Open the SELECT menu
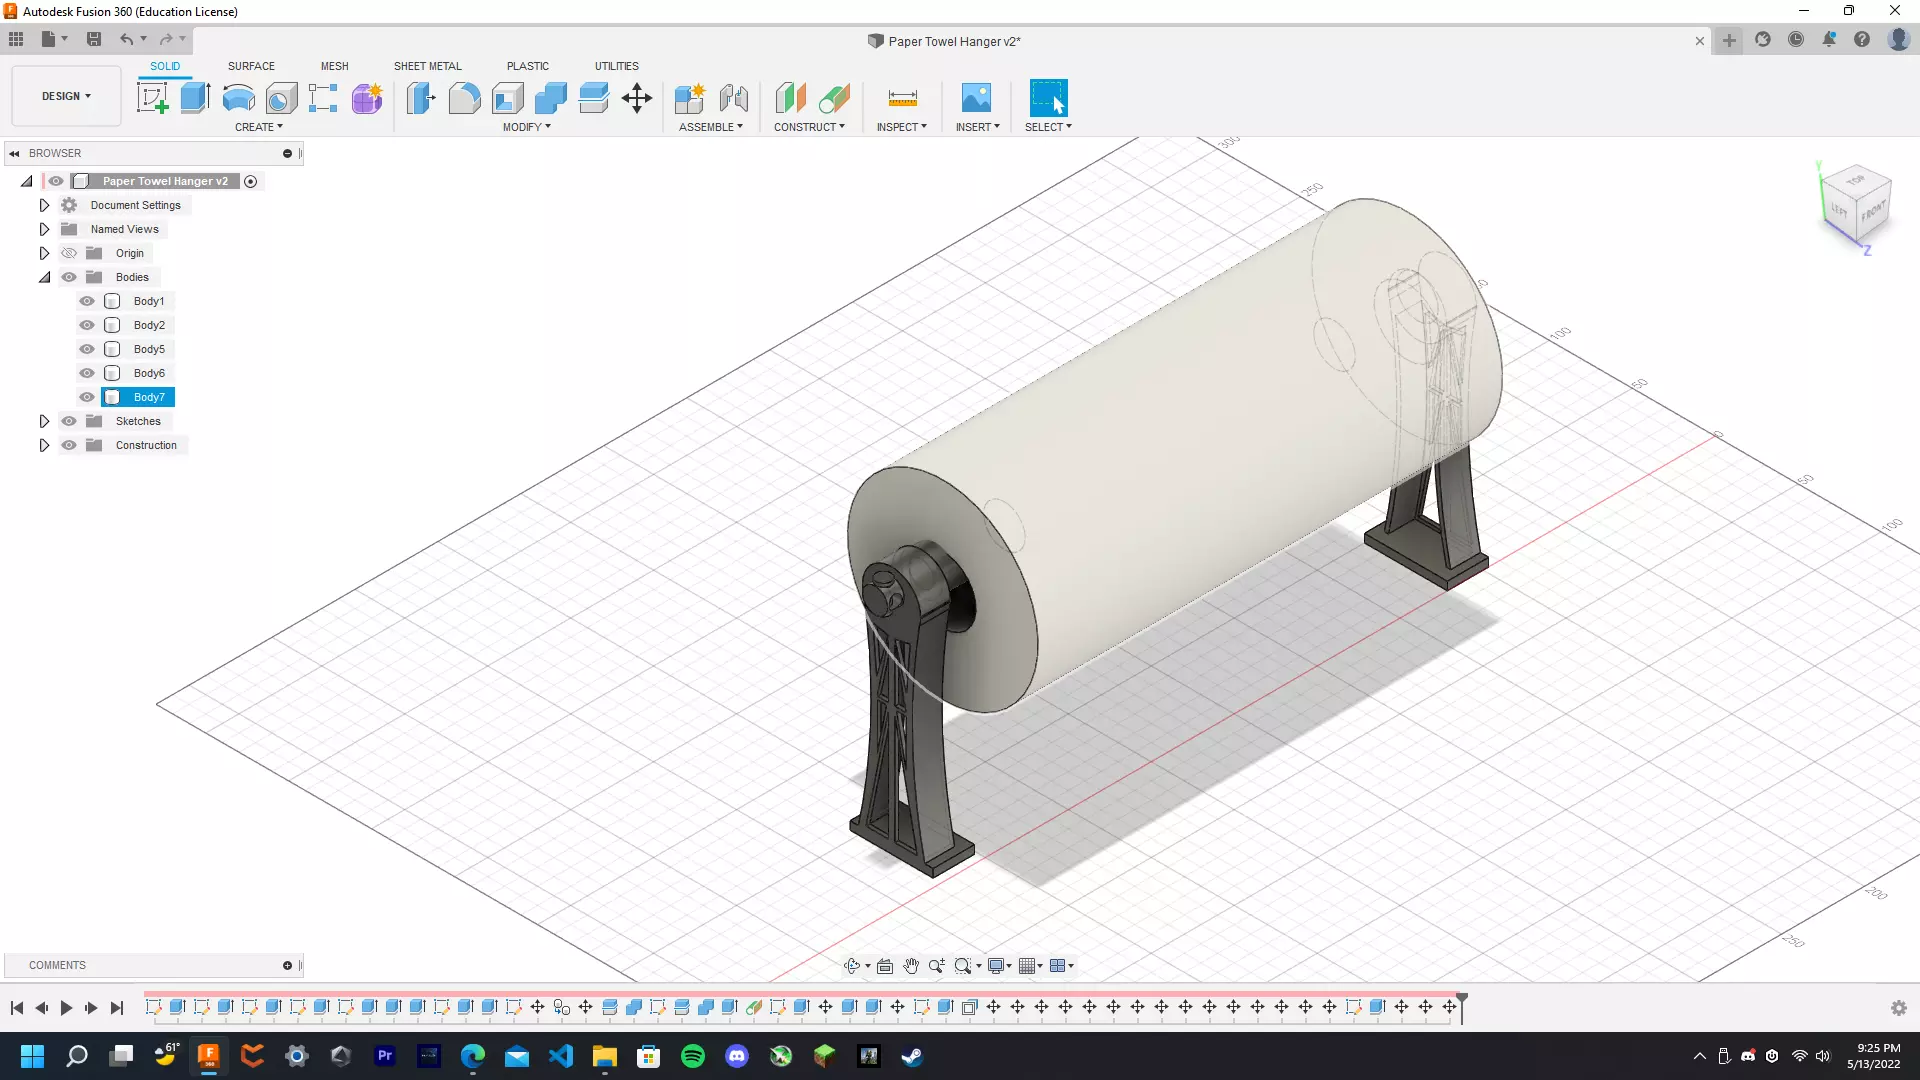The width and height of the screenshot is (1920, 1080). coord(1048,127)
